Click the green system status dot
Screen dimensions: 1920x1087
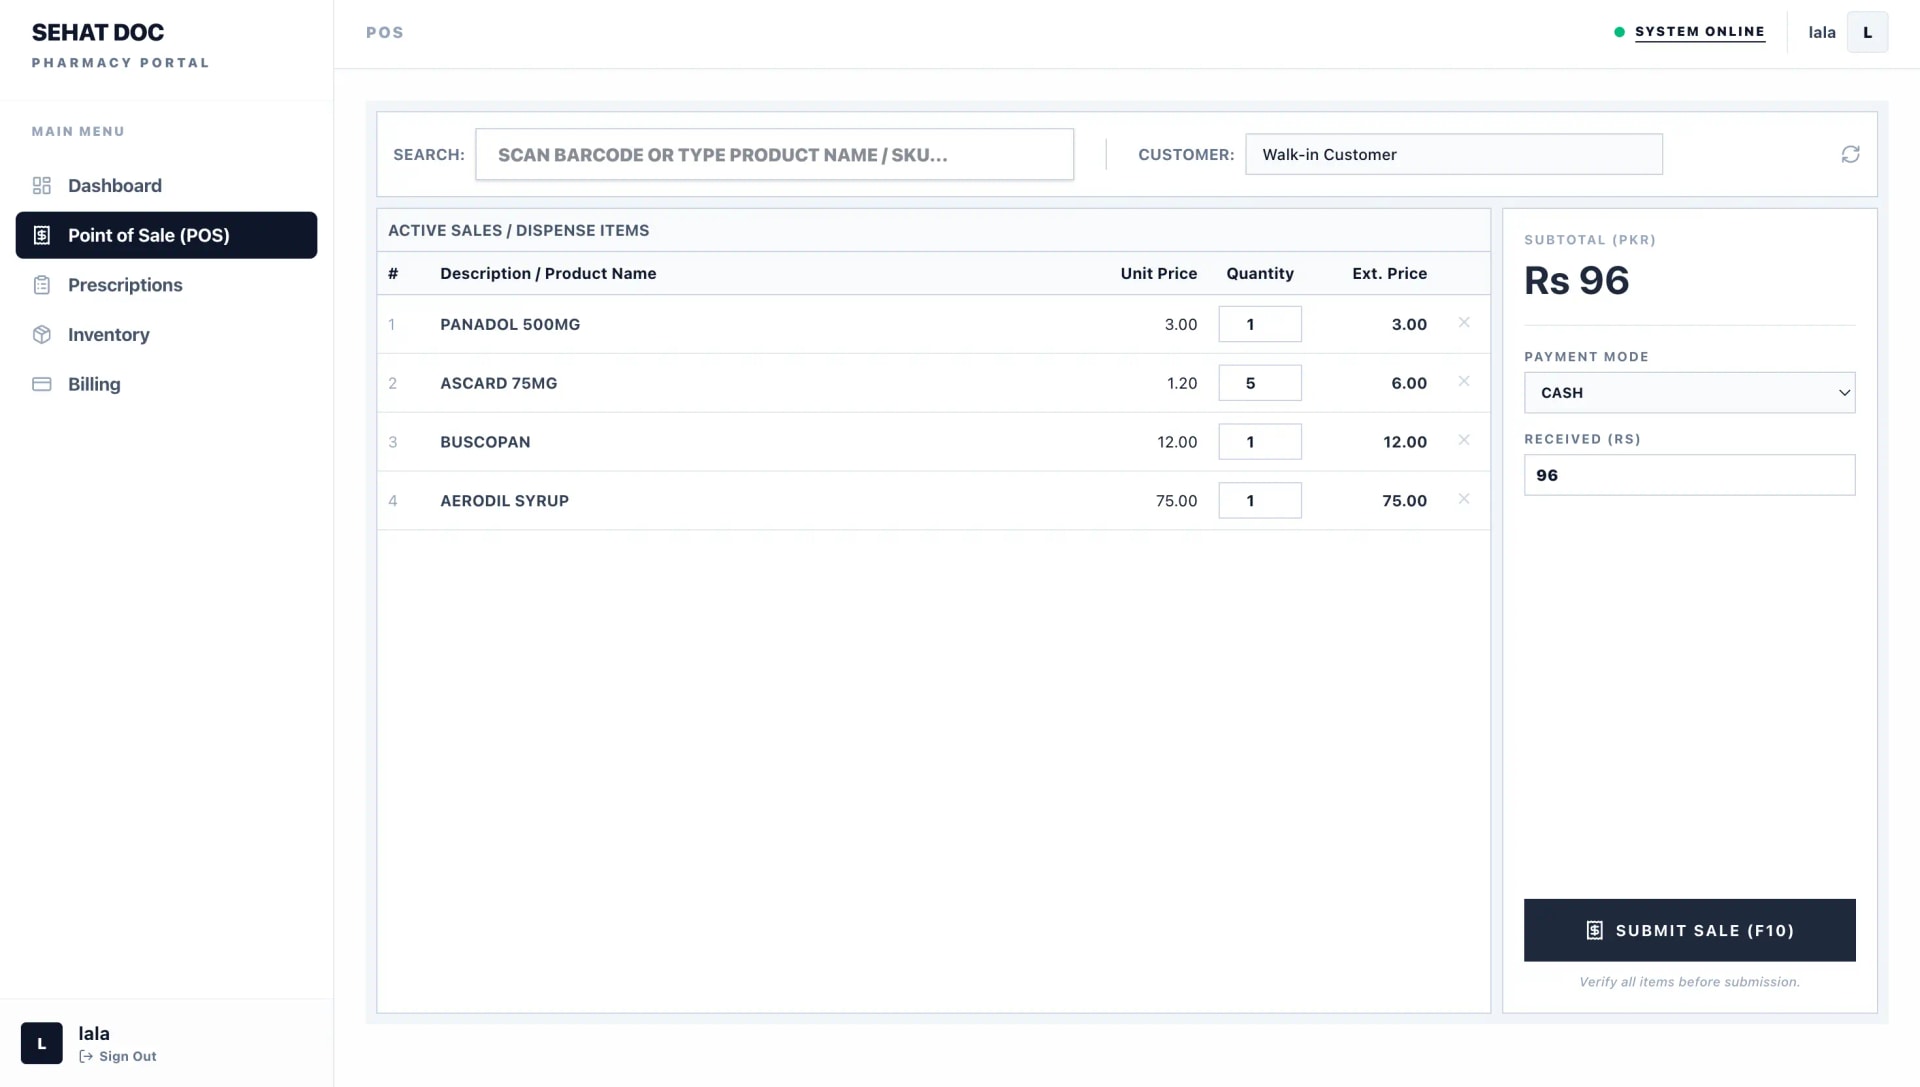coord(1619,32)
